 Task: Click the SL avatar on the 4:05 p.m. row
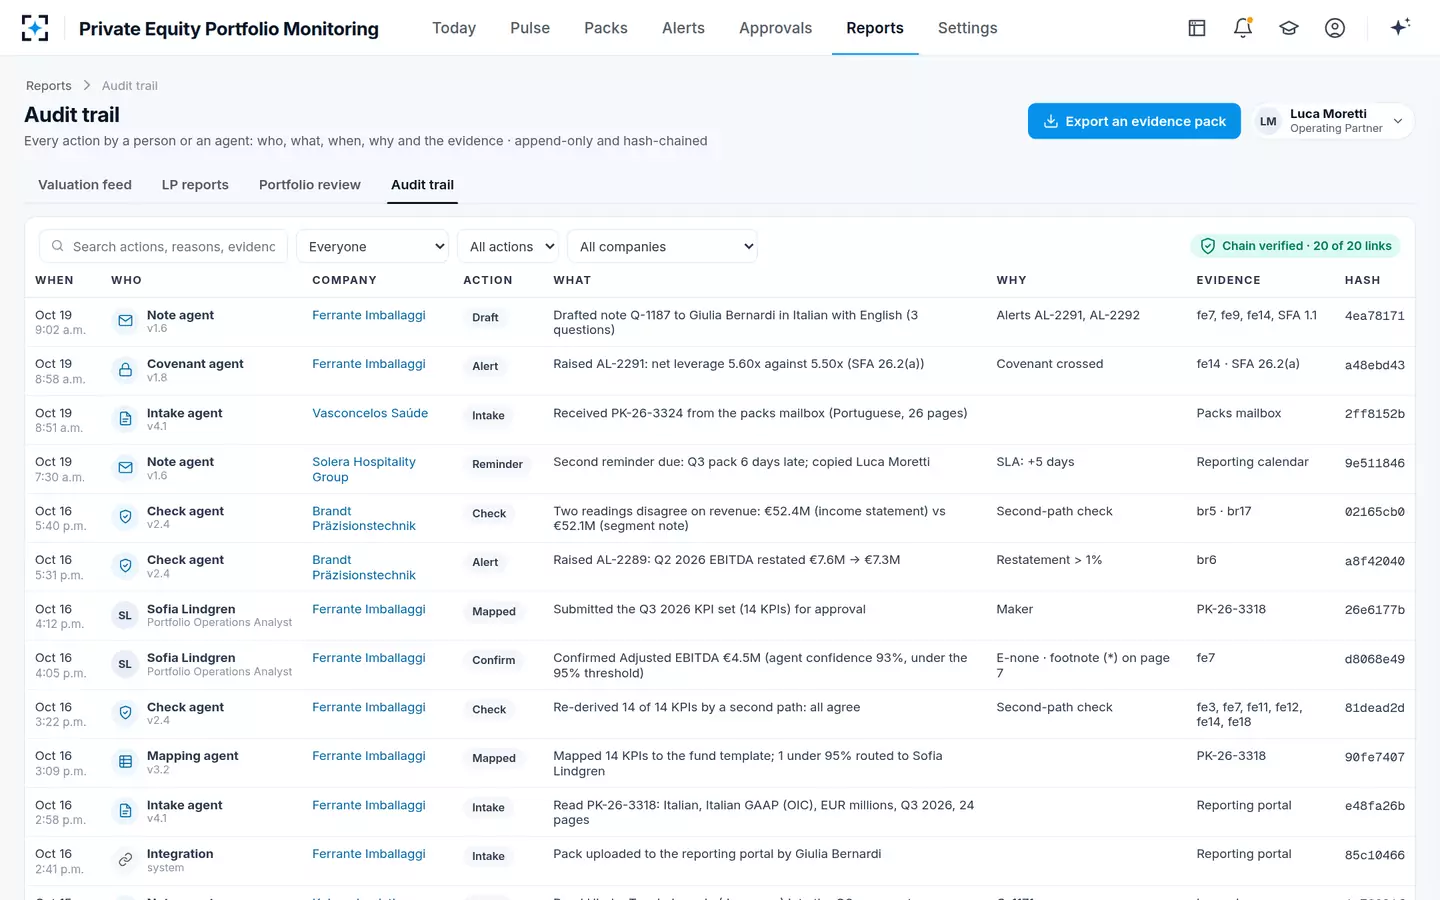(x=125, y=664)
